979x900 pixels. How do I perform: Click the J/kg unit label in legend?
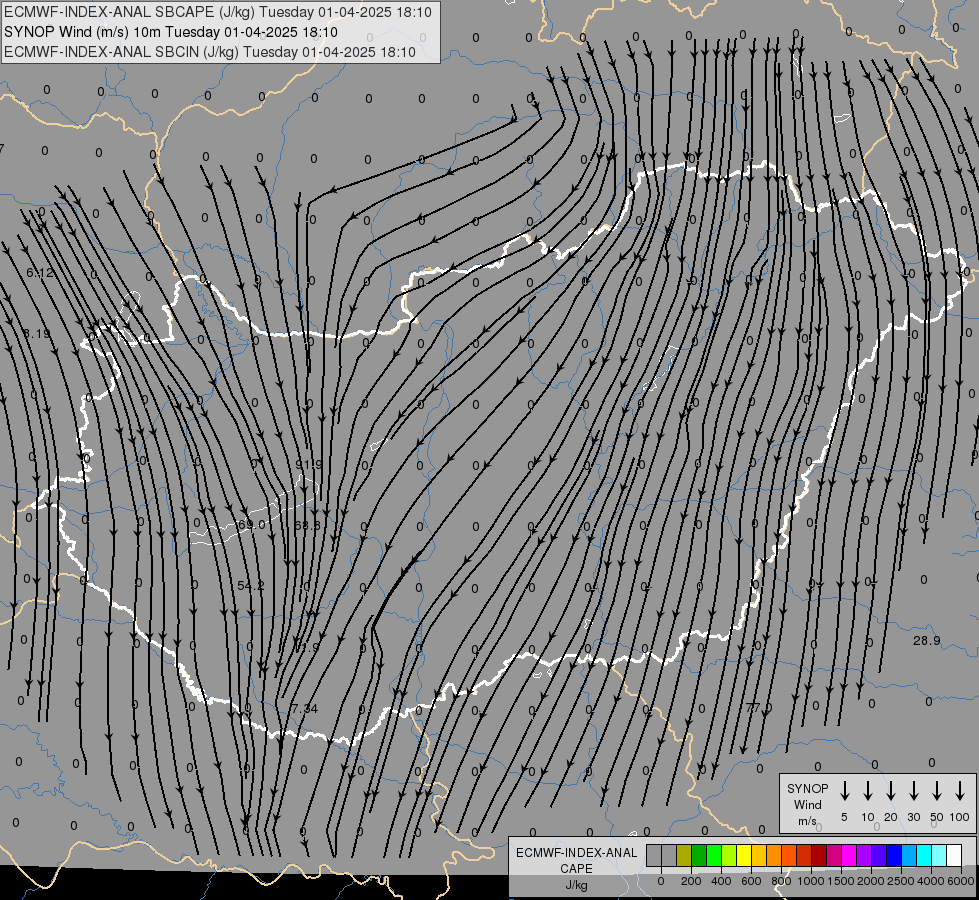(576, 884)
